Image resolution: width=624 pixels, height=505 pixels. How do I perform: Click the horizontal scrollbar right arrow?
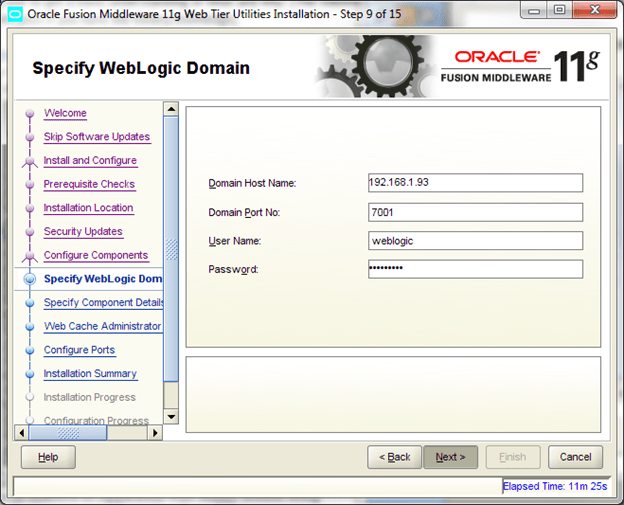coord(155,433)
